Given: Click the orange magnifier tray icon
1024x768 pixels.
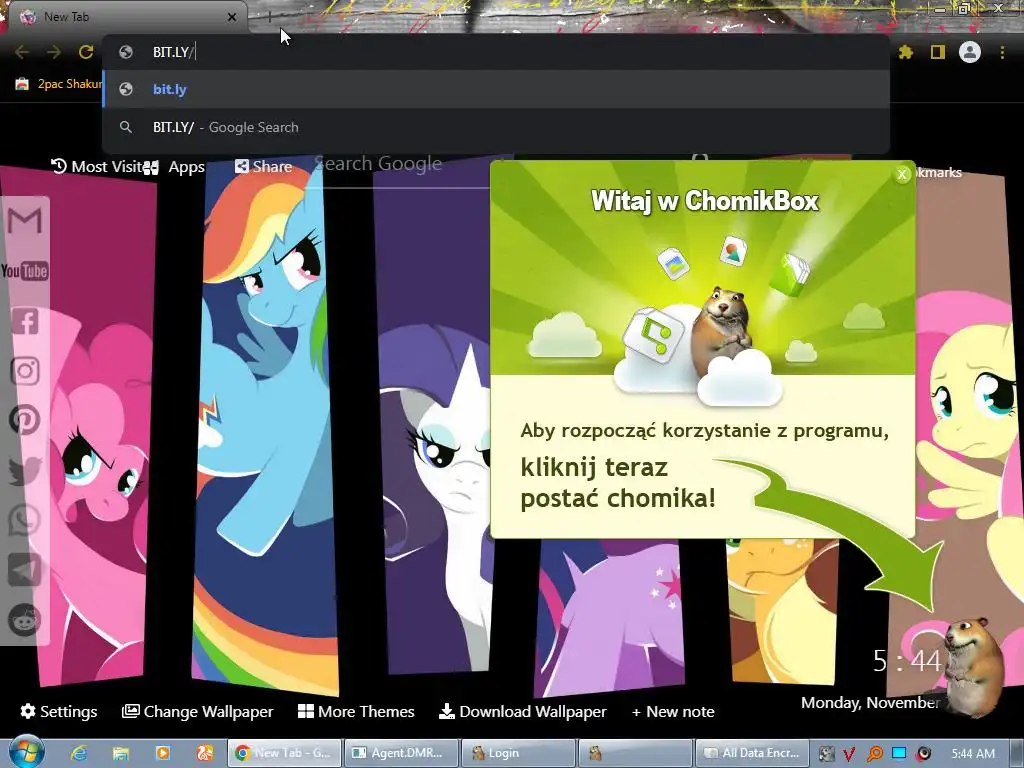Looking at the screenshot, I should click(x=874, y=754).
